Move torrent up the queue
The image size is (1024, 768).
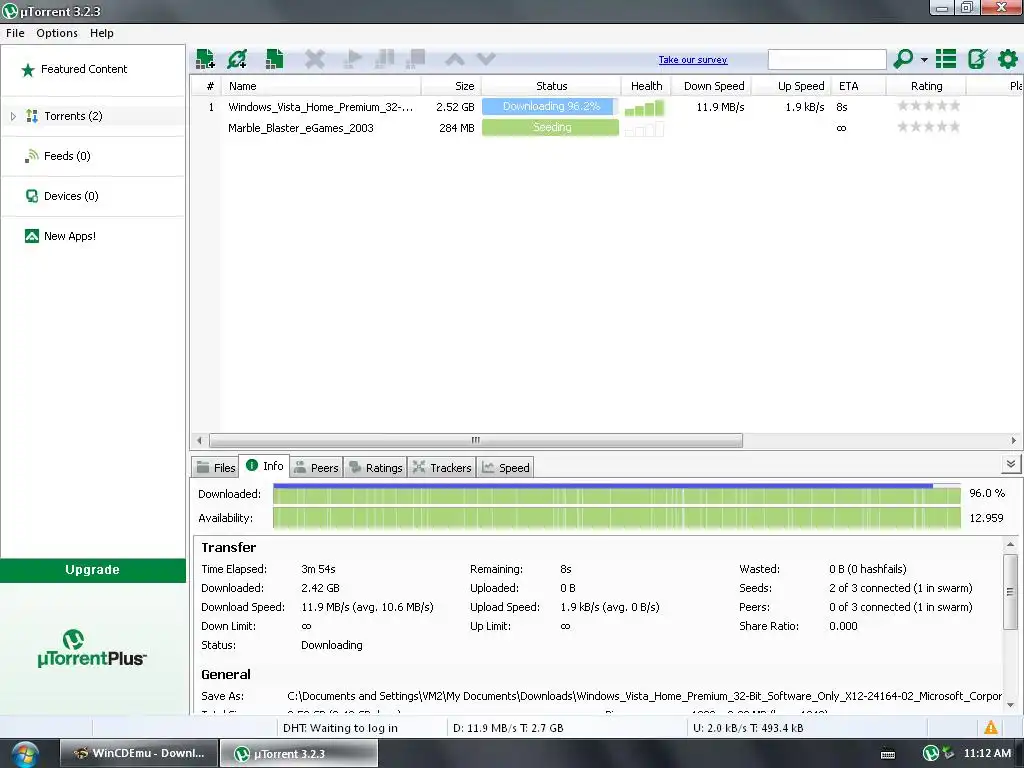pyautogui.click(x=455, y=59)
